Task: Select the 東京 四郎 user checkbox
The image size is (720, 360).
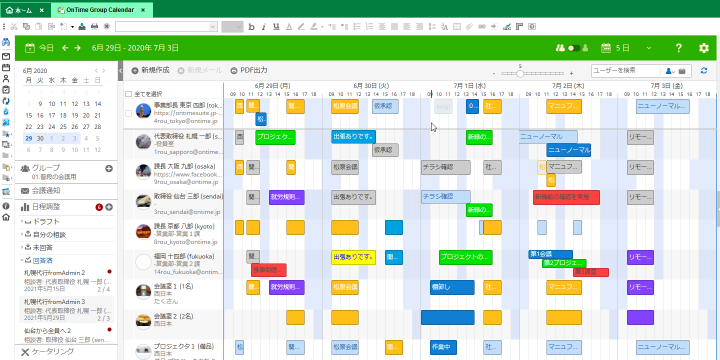Action: pyautogui.click(x=129, y=113)
